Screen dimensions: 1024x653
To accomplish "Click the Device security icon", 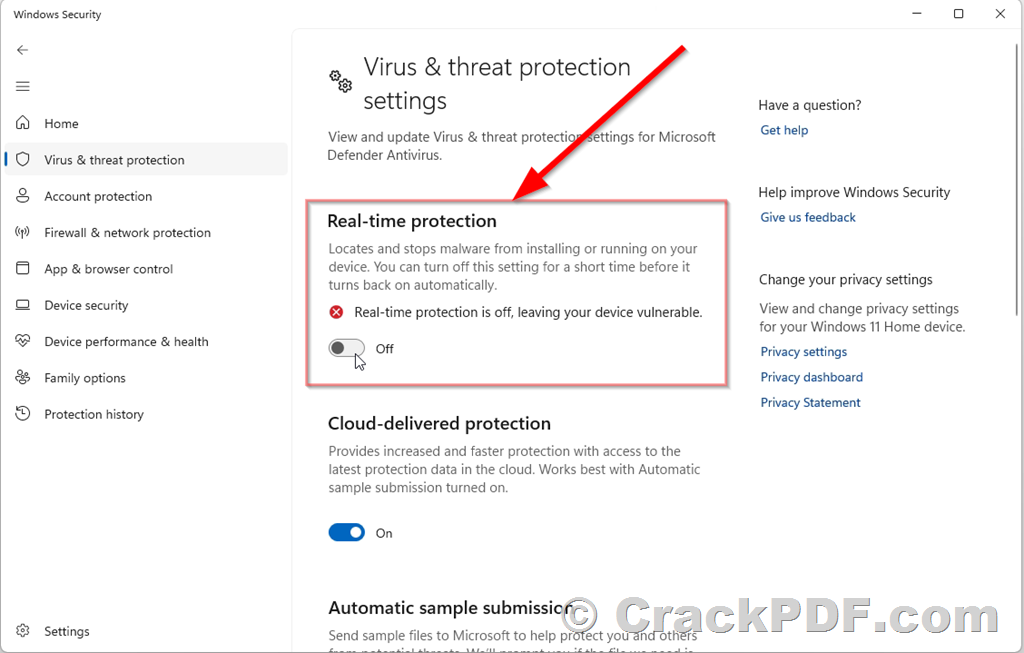I will click(x=23, y=306).
